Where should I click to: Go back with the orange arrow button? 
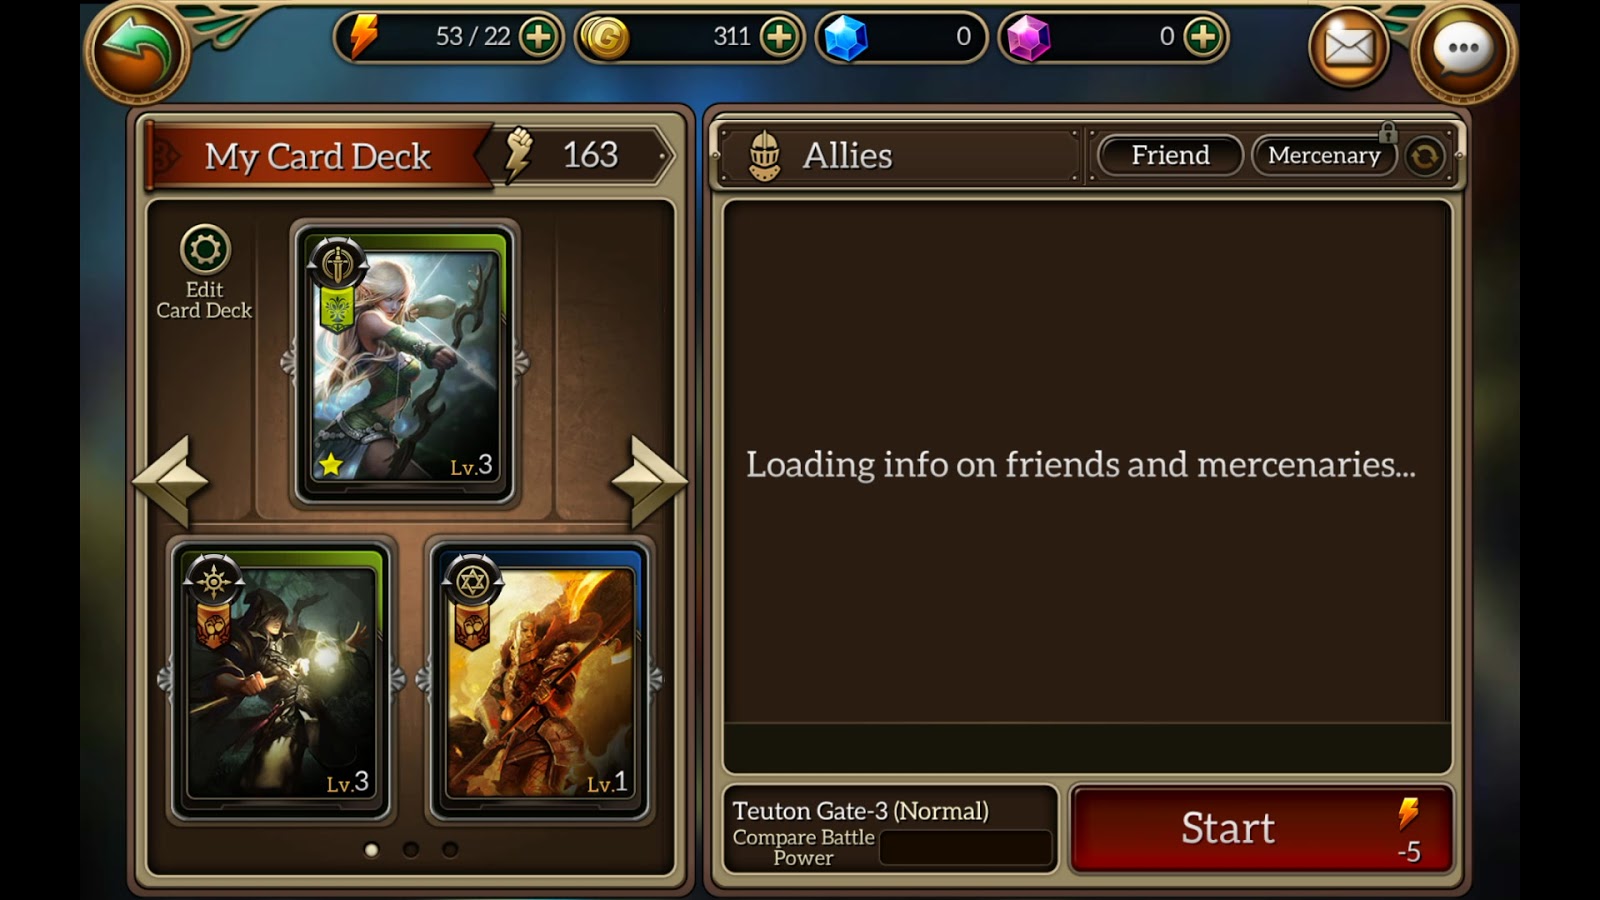coord(137,48)
